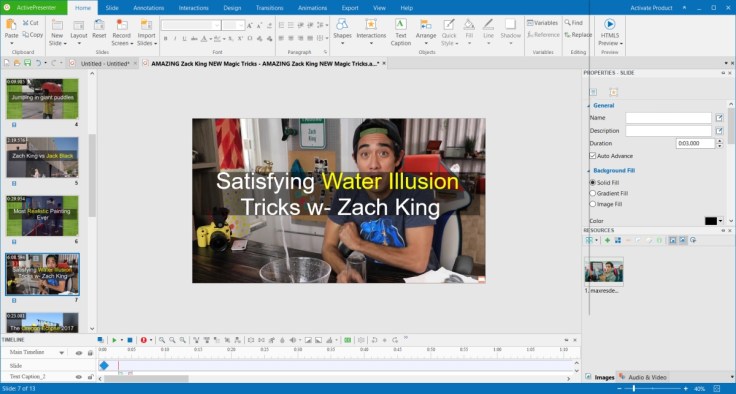
Task: Open the Animations ribbon tab
Action: [x=312, y=8]
